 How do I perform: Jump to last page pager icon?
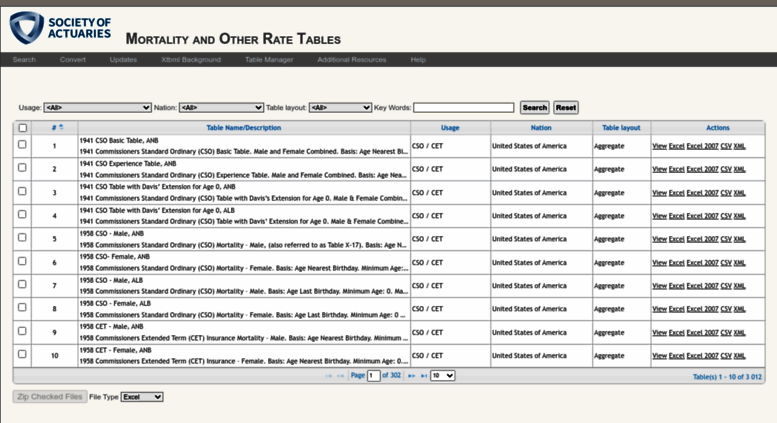pos(424,376)
